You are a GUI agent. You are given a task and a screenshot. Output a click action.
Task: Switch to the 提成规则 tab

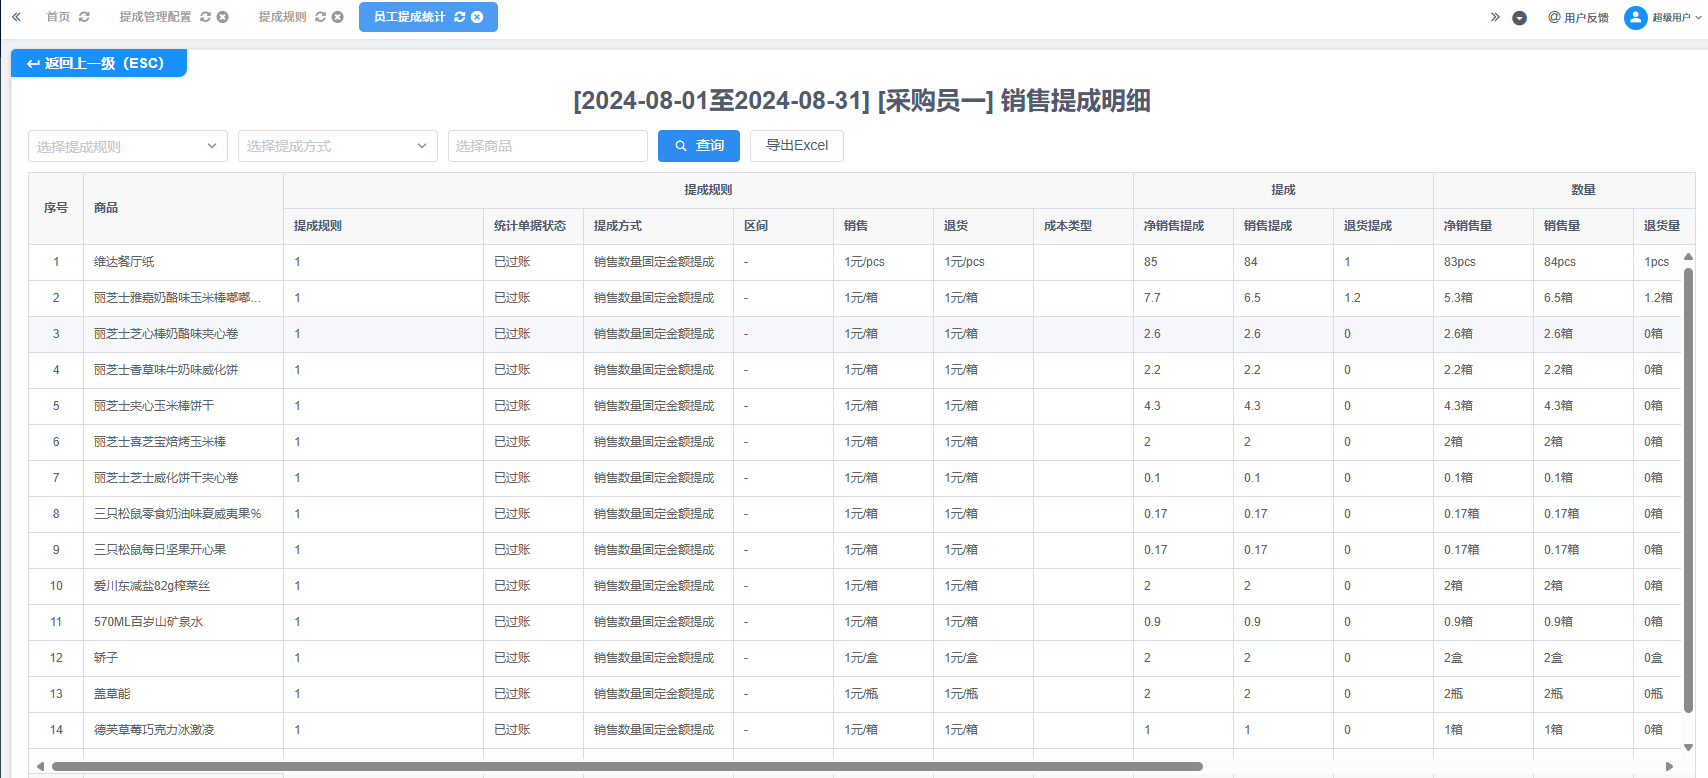coord(282,17)
